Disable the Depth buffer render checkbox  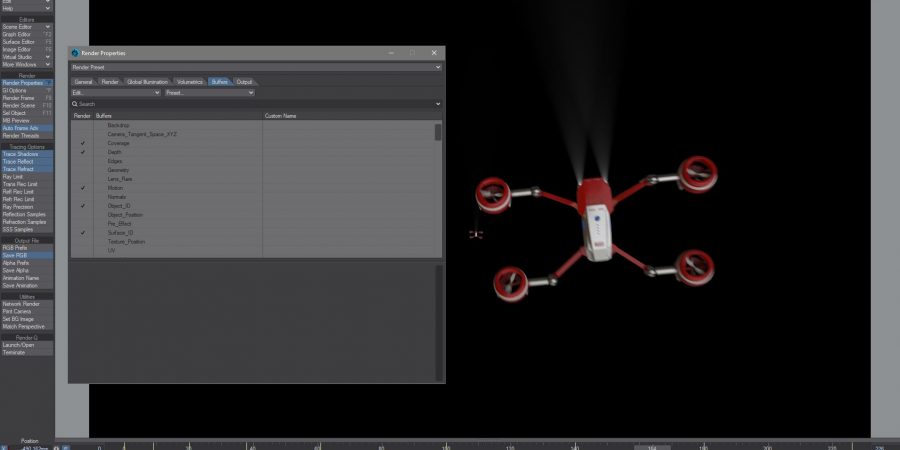(x=83, y=152)
